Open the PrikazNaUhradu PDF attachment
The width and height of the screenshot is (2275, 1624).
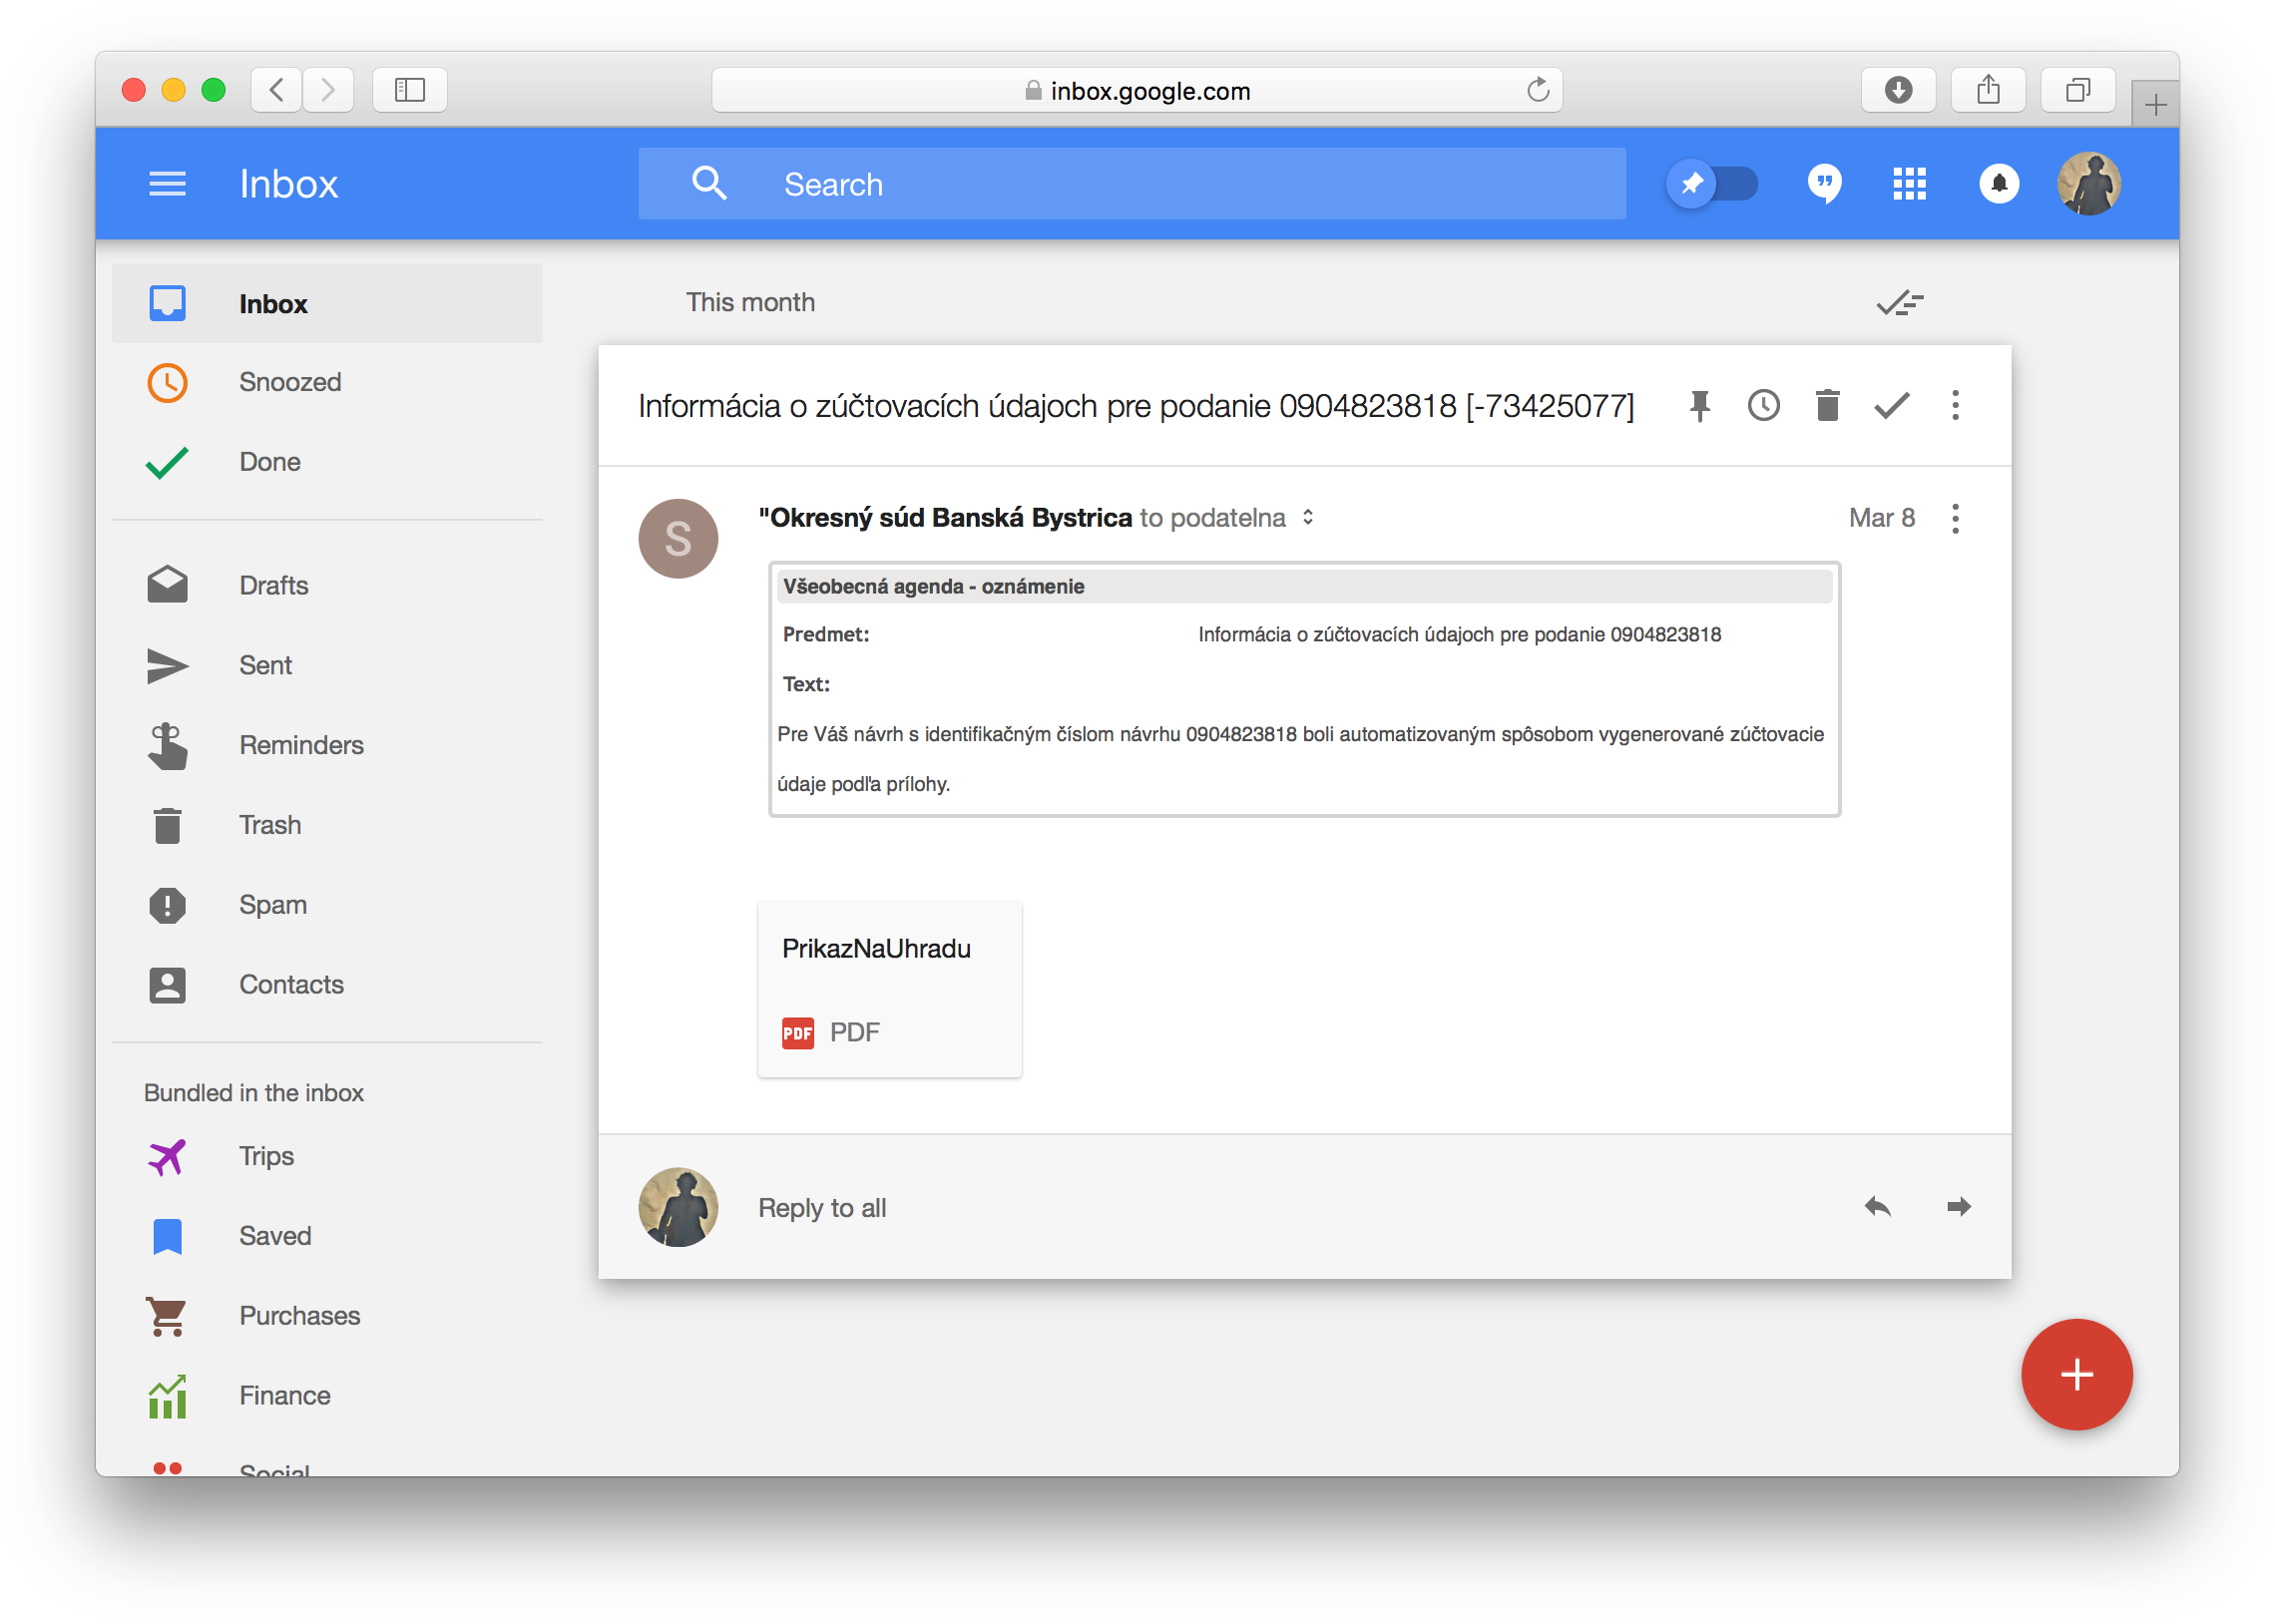tap(889, 989)
